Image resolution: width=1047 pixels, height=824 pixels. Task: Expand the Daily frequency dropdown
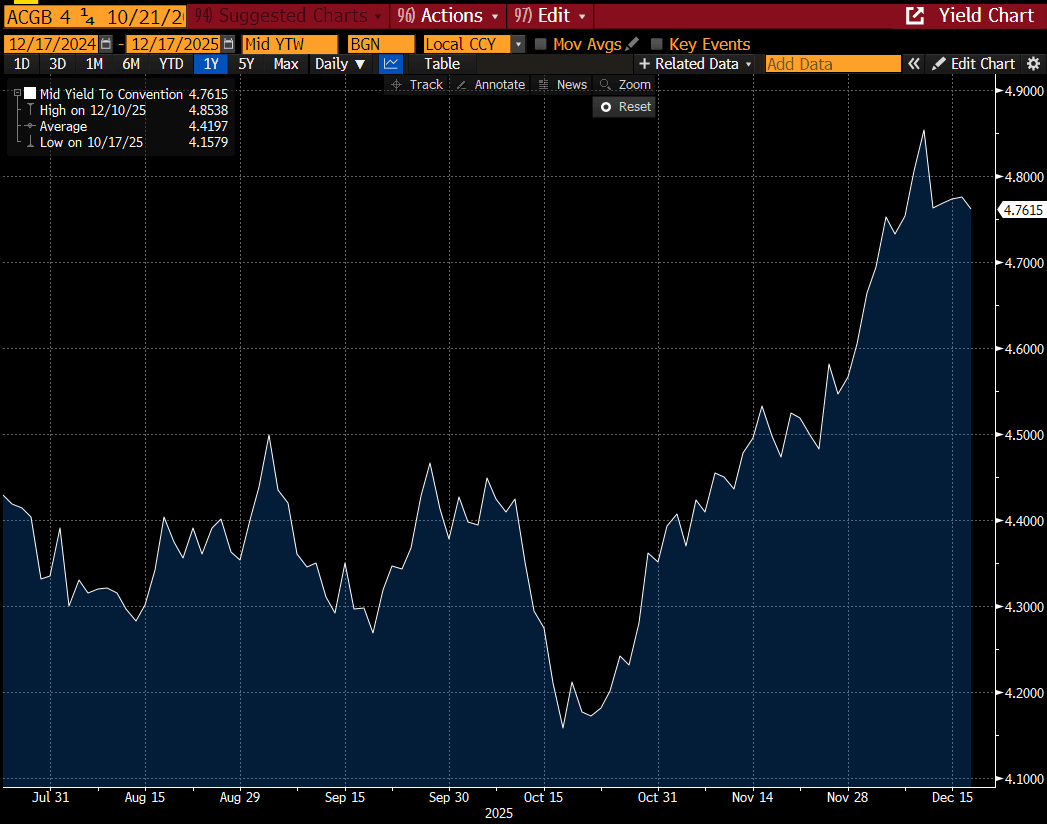pos(340,64)
